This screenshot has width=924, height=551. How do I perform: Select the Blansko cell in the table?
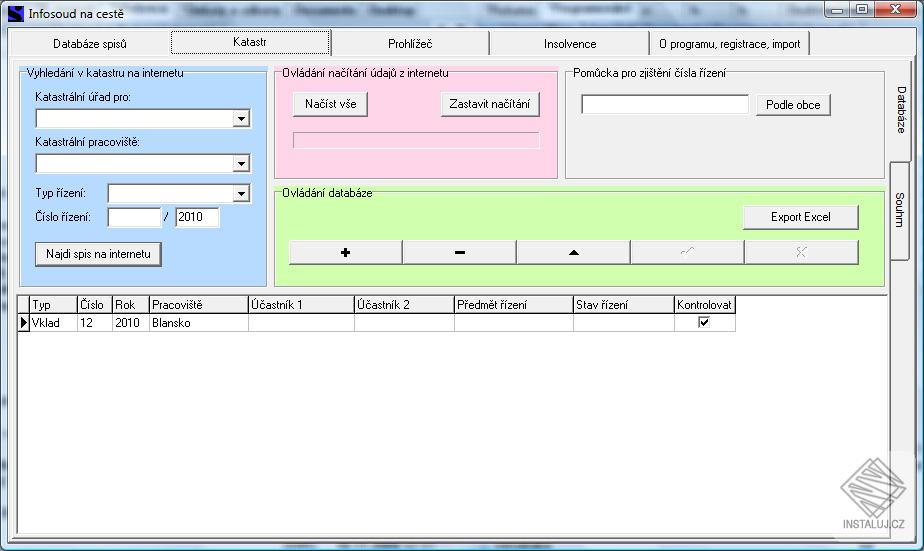click(199, 322)
